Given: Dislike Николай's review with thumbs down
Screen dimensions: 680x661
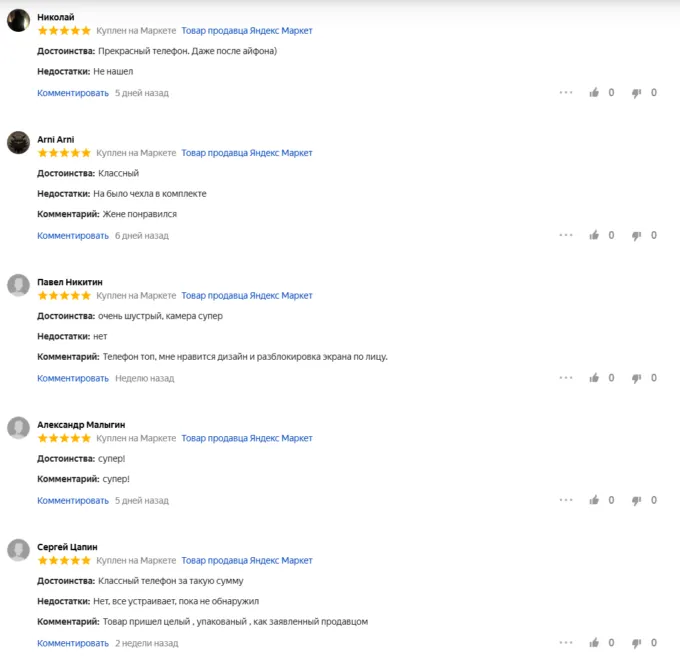Looking at the screenshot, I should click(636, 93).
